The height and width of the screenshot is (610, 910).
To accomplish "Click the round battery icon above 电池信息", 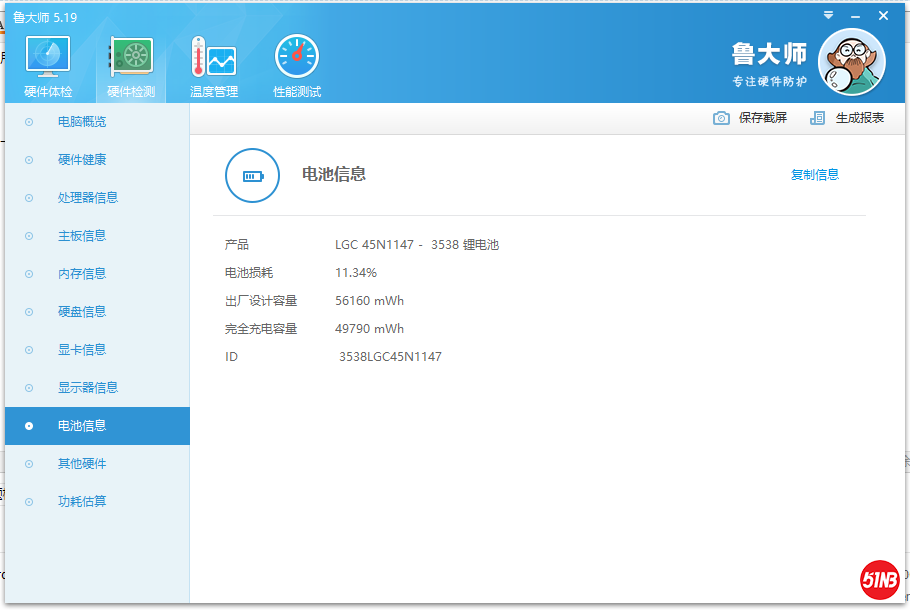I will [252, 175].
